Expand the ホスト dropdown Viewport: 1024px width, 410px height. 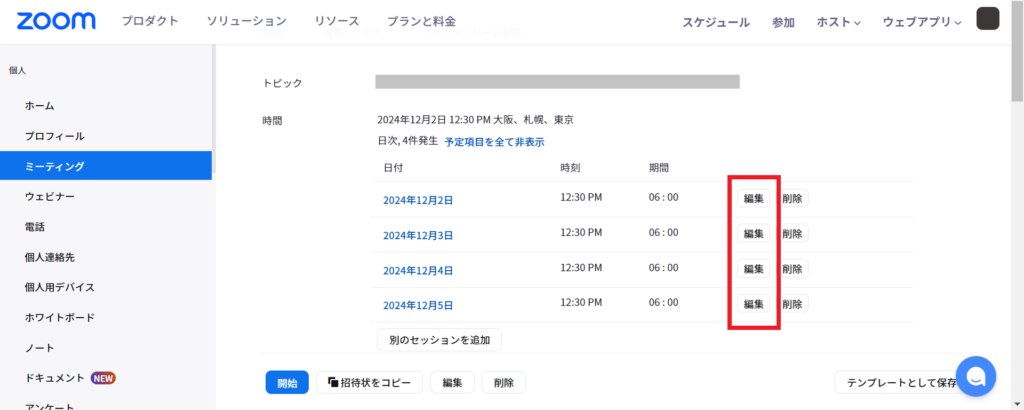point(838,22)
